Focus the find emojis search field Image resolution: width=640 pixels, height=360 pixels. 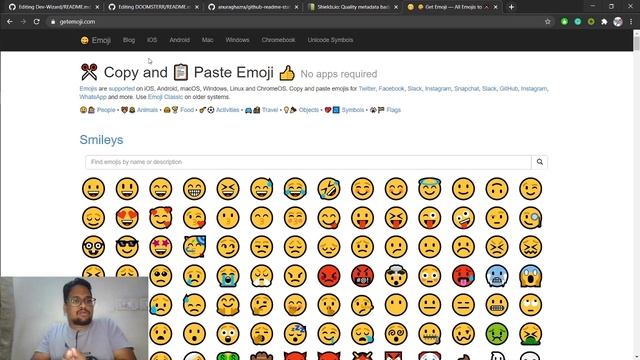click(x=308, y=162)
